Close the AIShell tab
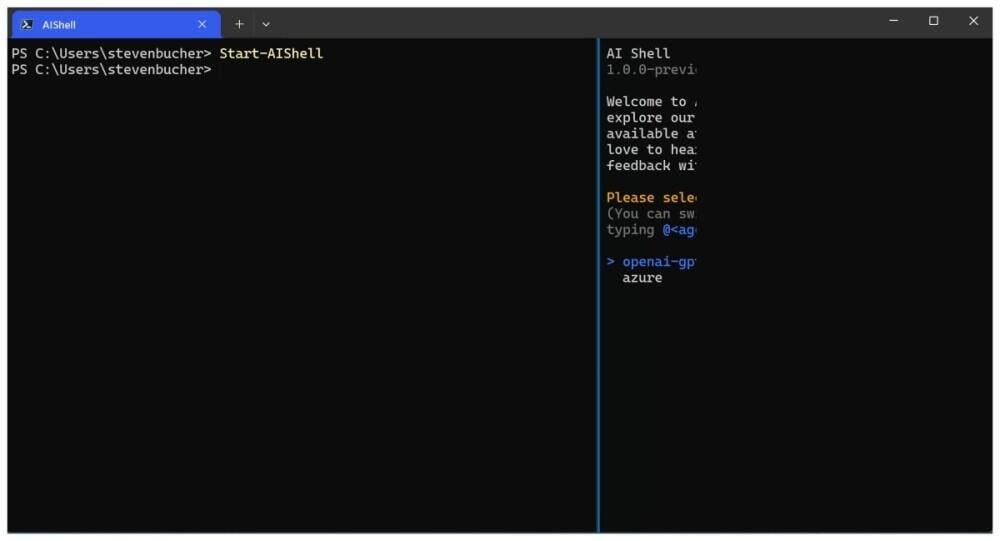 202,24
